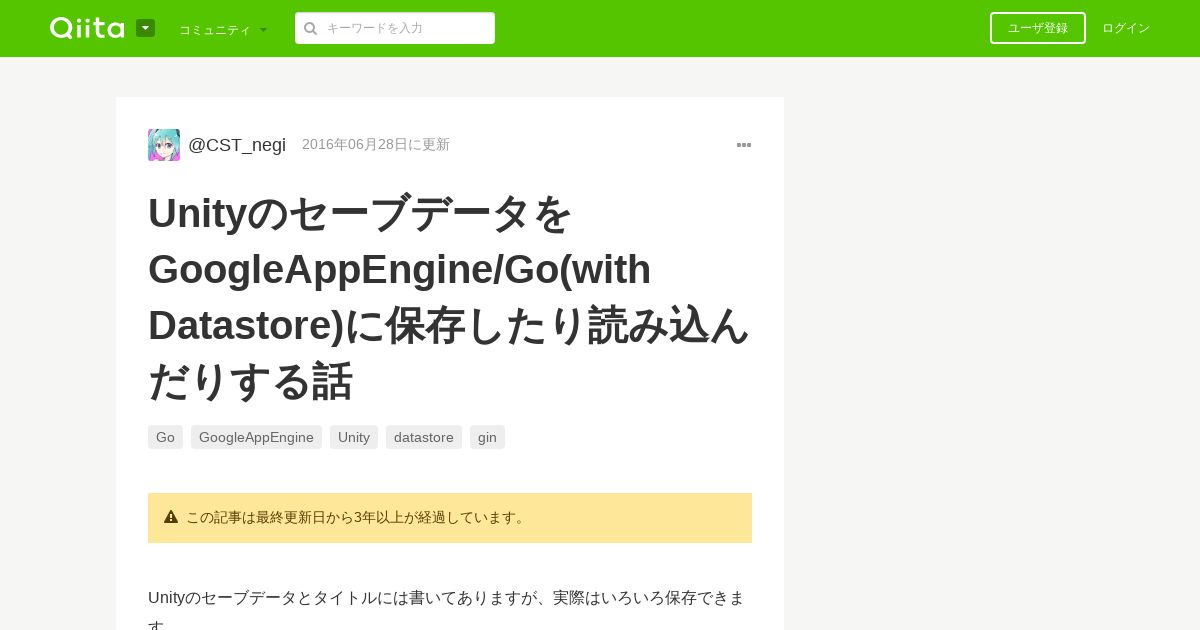This screenshot has height=630, width=1200.
Task: Select the Unity tag
Action: (x=354, y=437)
